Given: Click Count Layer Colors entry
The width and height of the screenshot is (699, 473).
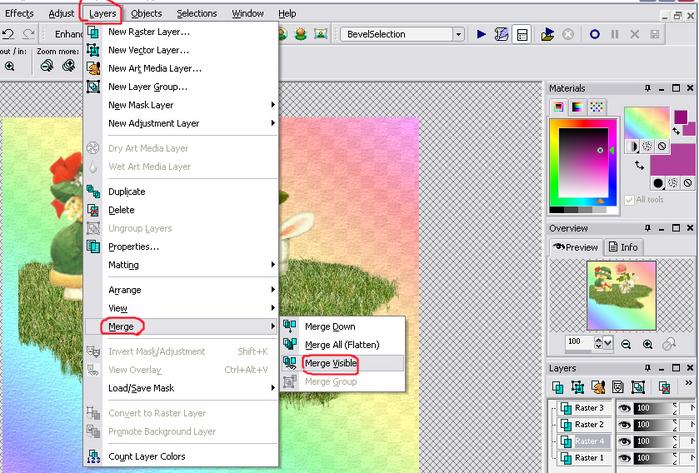Looking at the screenshot, I should (x=181, y=457).
